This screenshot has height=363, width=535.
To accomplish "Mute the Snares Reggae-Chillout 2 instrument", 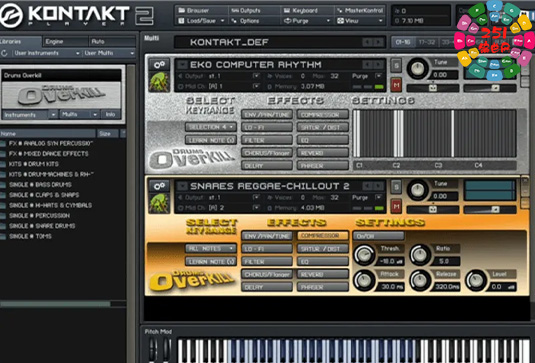I will [396, 206].
